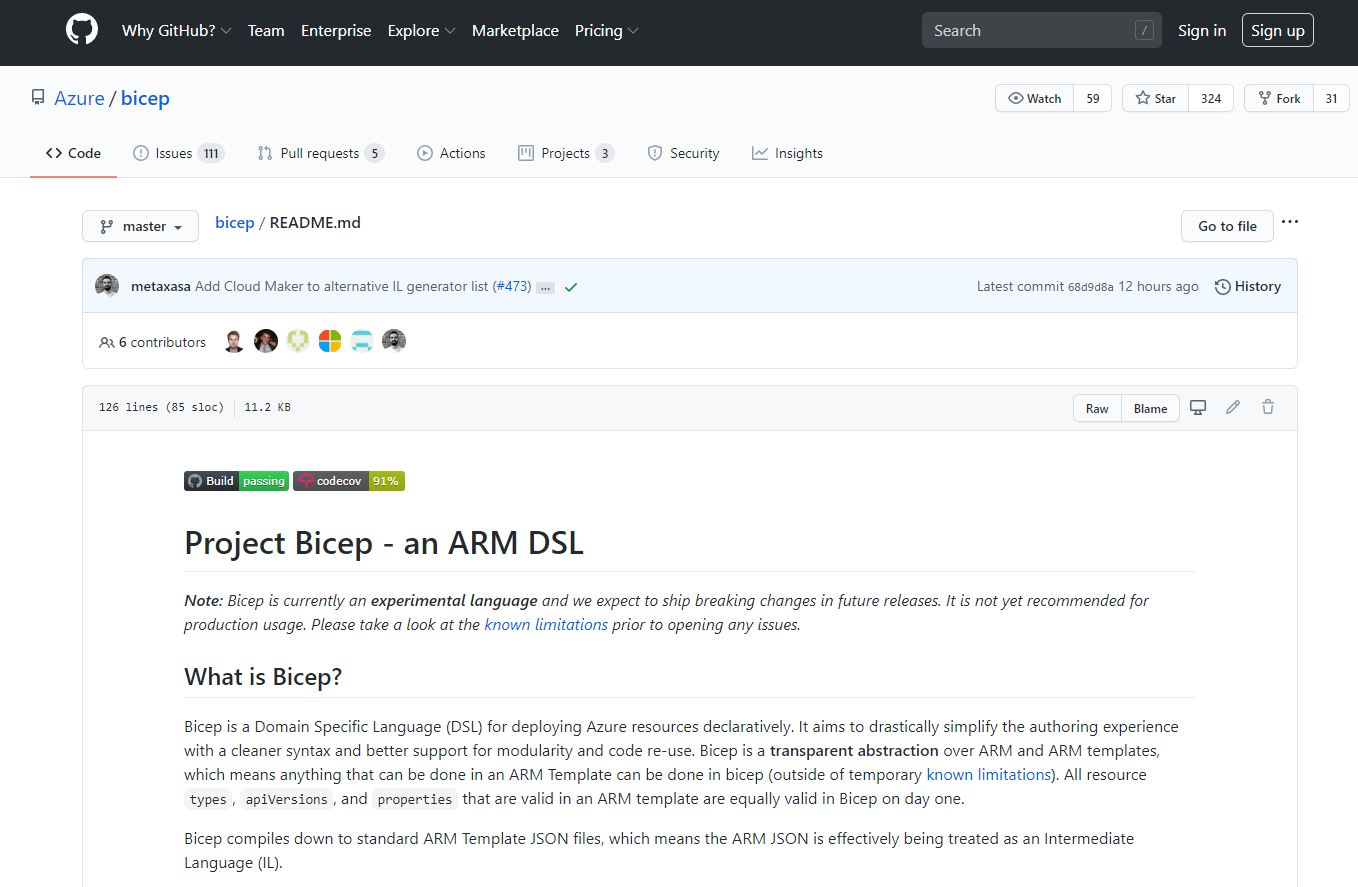Click the slash shortcut icon in search
The width and height of the screenshot is (1358, 887).
pos(1144,31)
